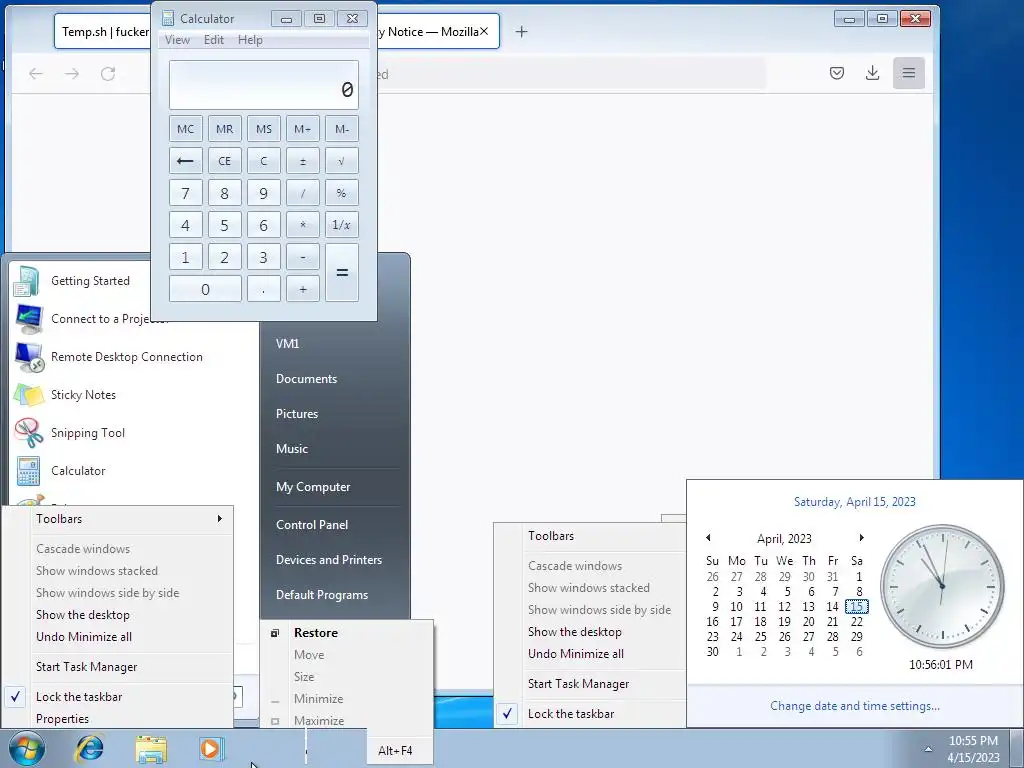The image size is (1024, 768).
Task: Click the Windows Start orb
Action: (26, 748)
